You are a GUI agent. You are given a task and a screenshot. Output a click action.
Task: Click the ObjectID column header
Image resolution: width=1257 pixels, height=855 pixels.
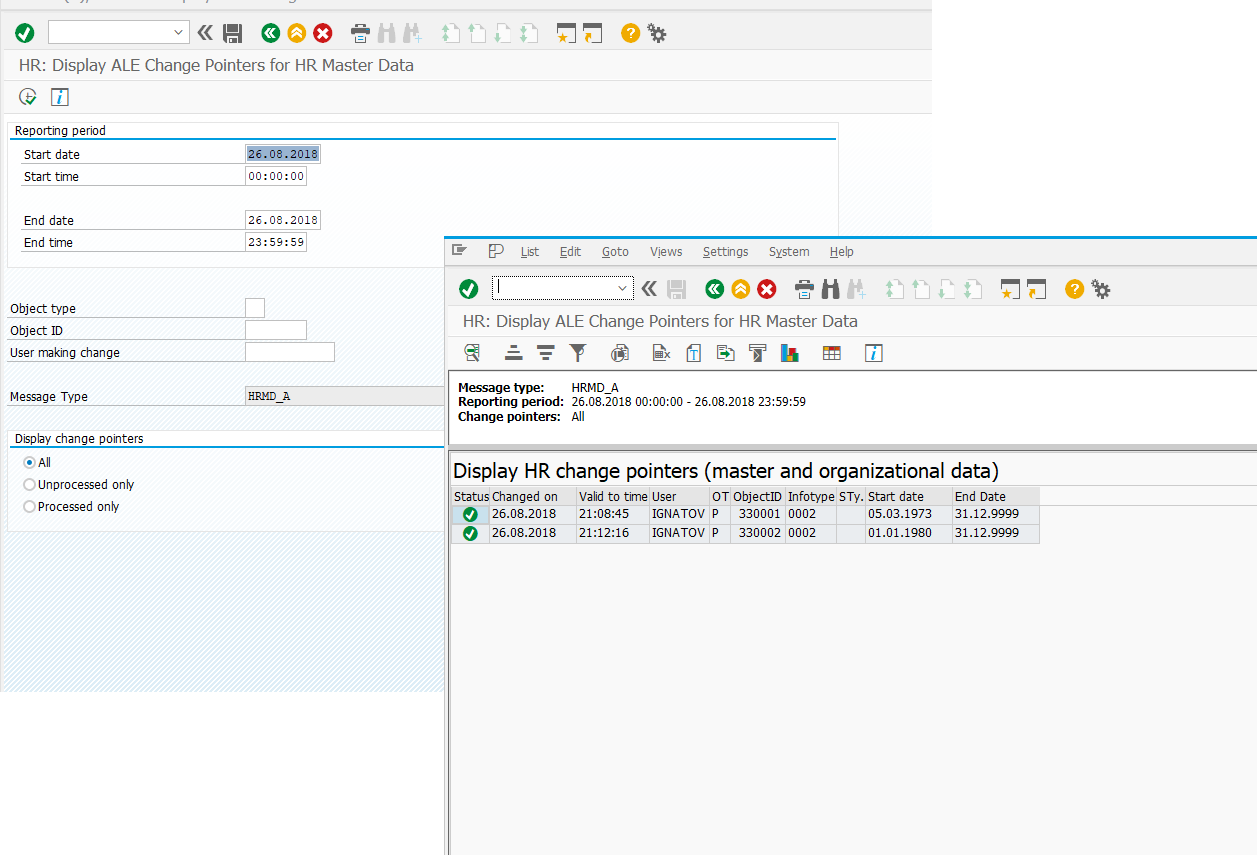757,497
